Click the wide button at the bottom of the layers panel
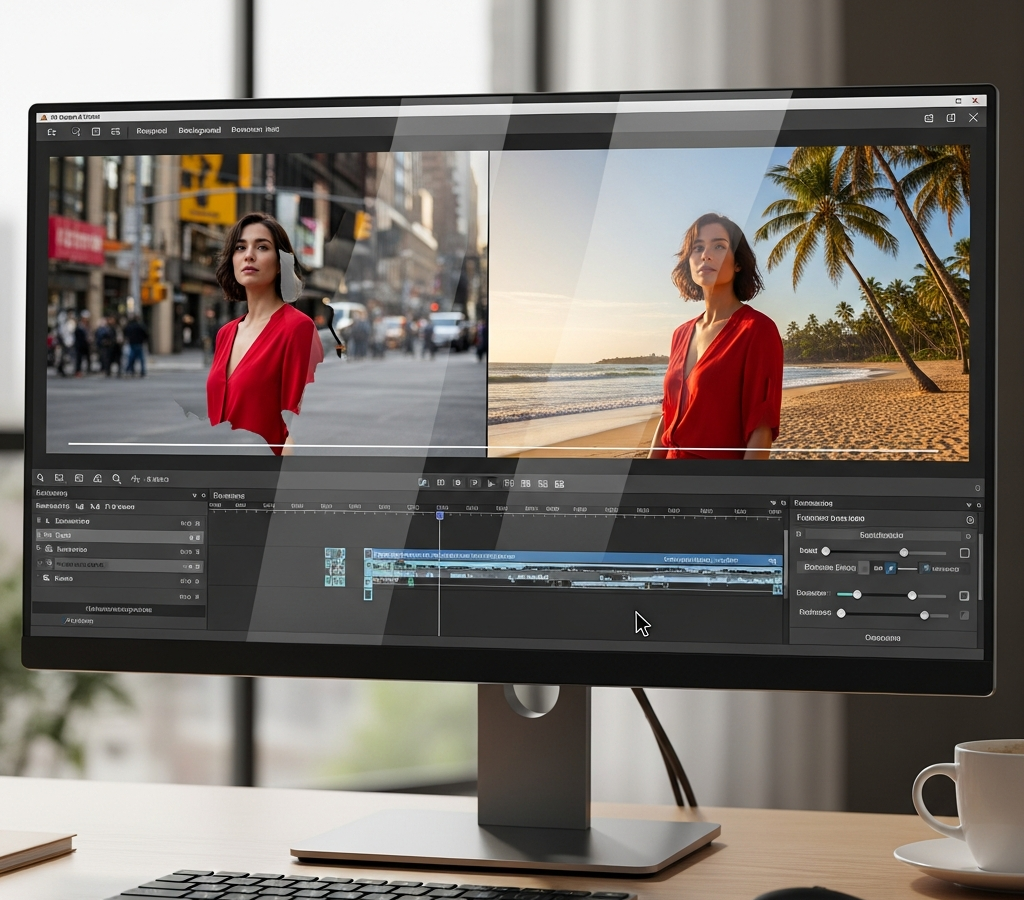 119,609
